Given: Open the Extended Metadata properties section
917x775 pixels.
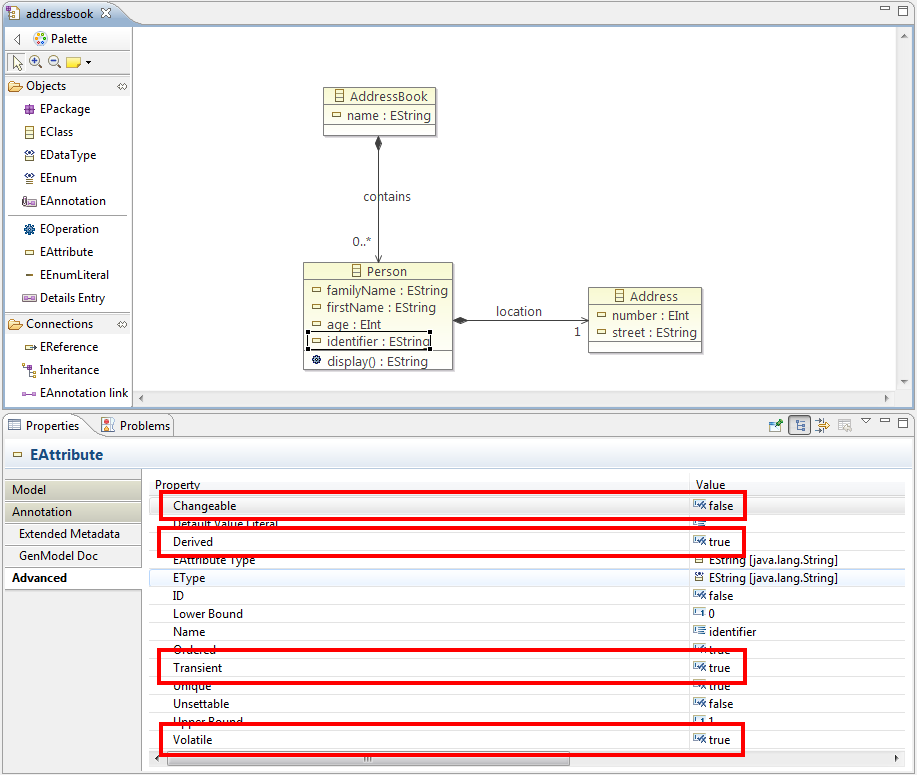Looking at the screenshot, I should click(x=69, y=534).
